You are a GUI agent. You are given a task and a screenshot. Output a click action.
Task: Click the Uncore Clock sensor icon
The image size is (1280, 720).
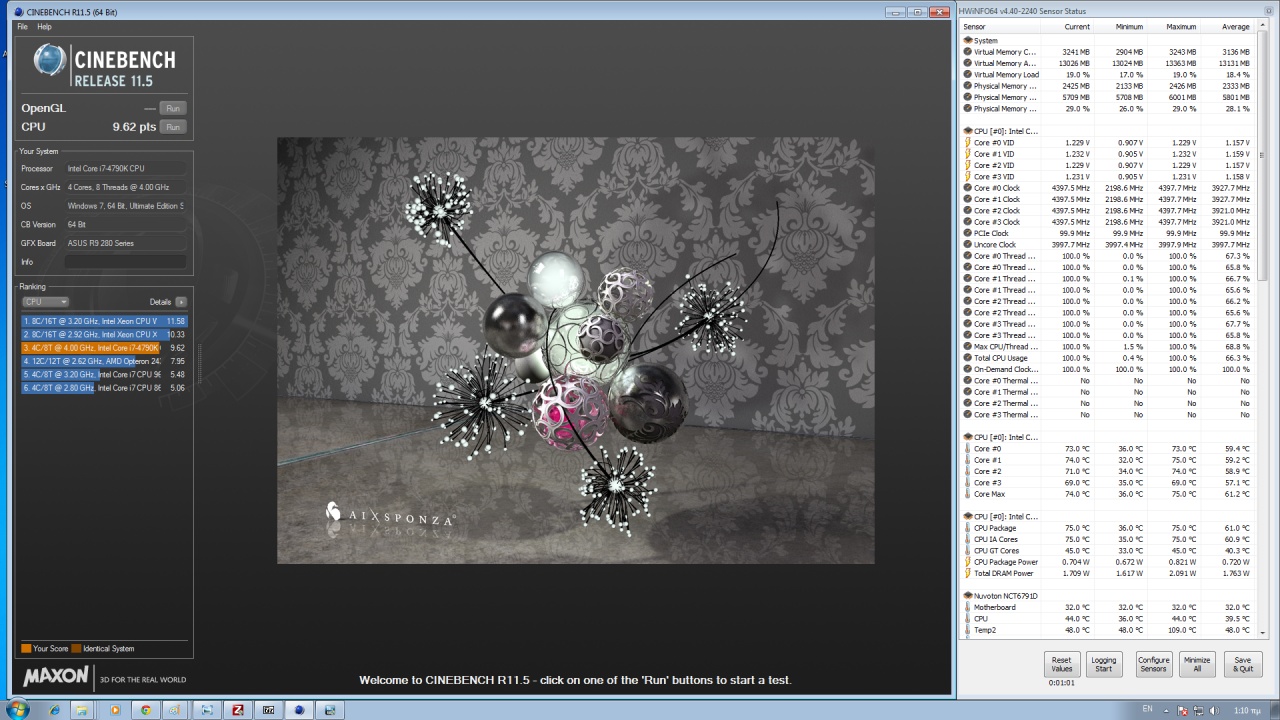(x=968, y=245)
